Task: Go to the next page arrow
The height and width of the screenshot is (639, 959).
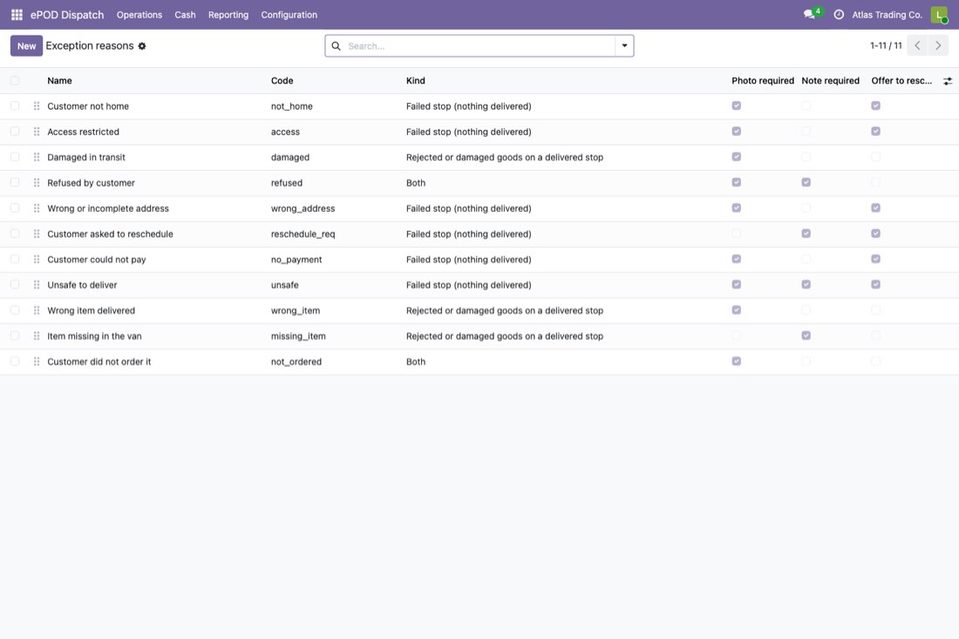Action: point(938,46)
